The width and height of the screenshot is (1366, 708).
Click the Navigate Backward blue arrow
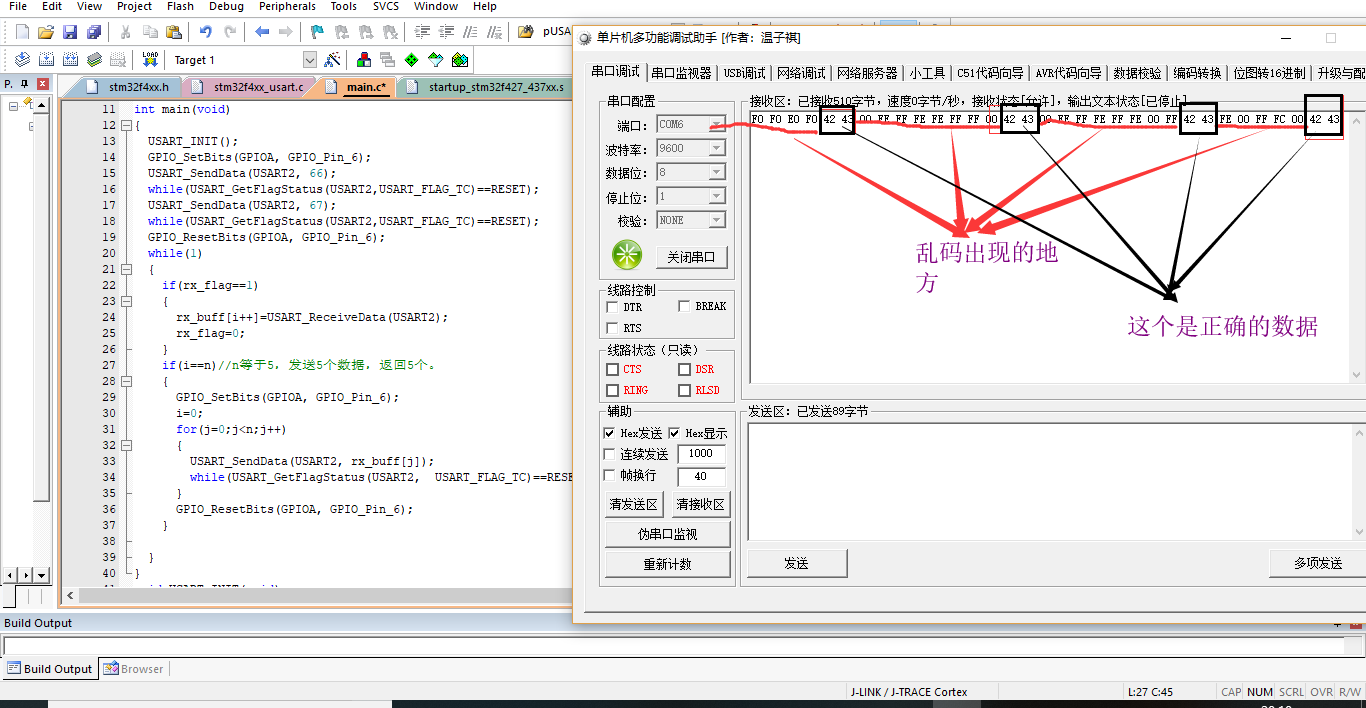coord(262,32)
